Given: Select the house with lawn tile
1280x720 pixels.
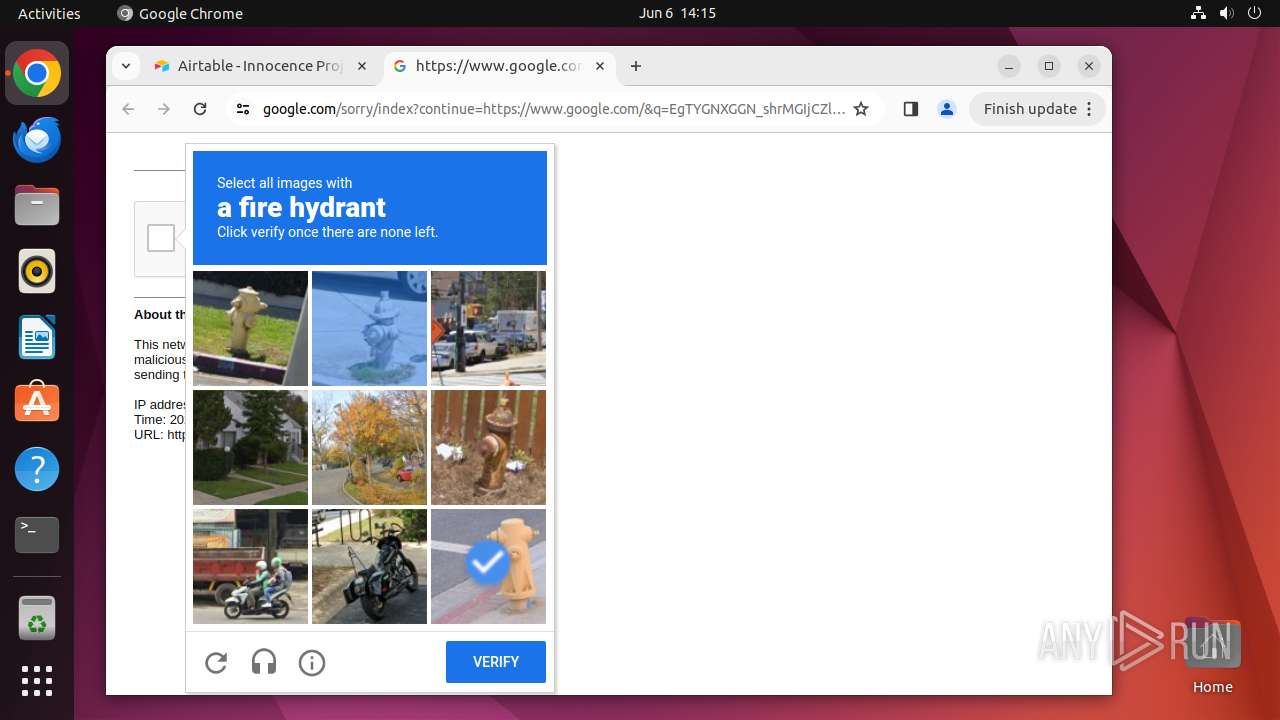Looking at the screenshot, I should 250,447.
